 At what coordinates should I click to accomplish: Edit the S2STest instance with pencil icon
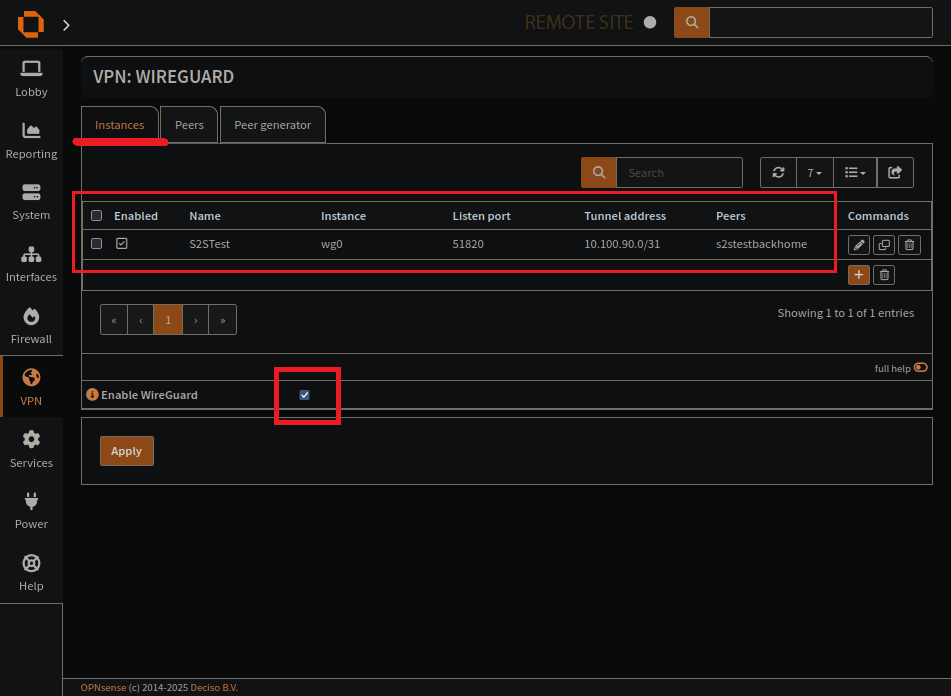click(x=859, y=245)
